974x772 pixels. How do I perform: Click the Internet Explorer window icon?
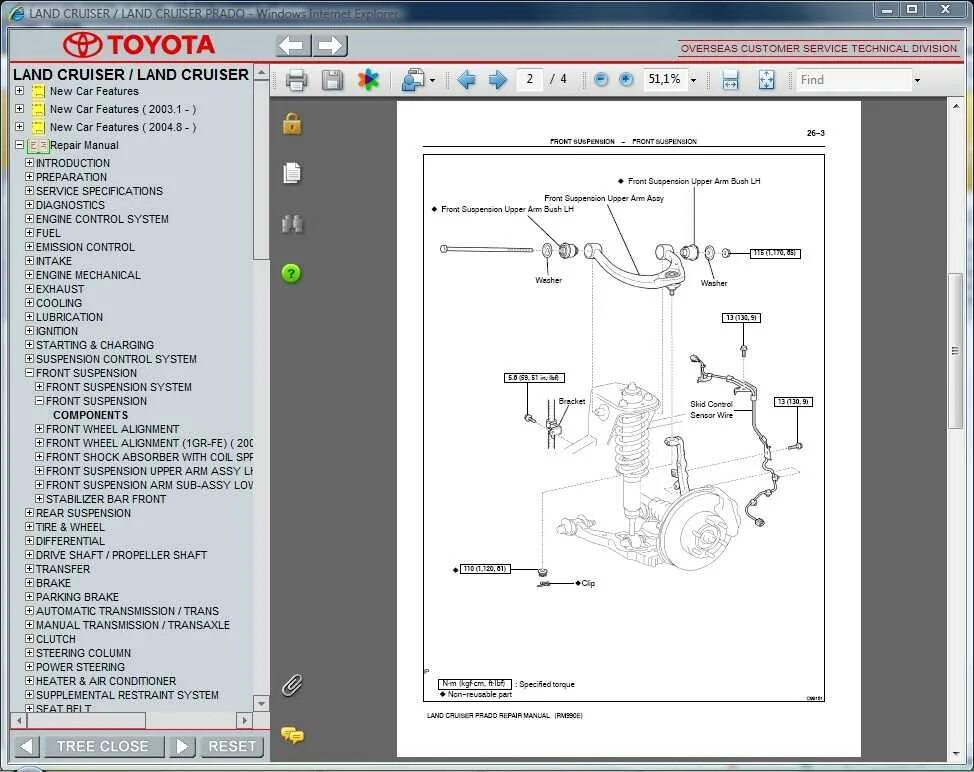(x=16, y=13)
